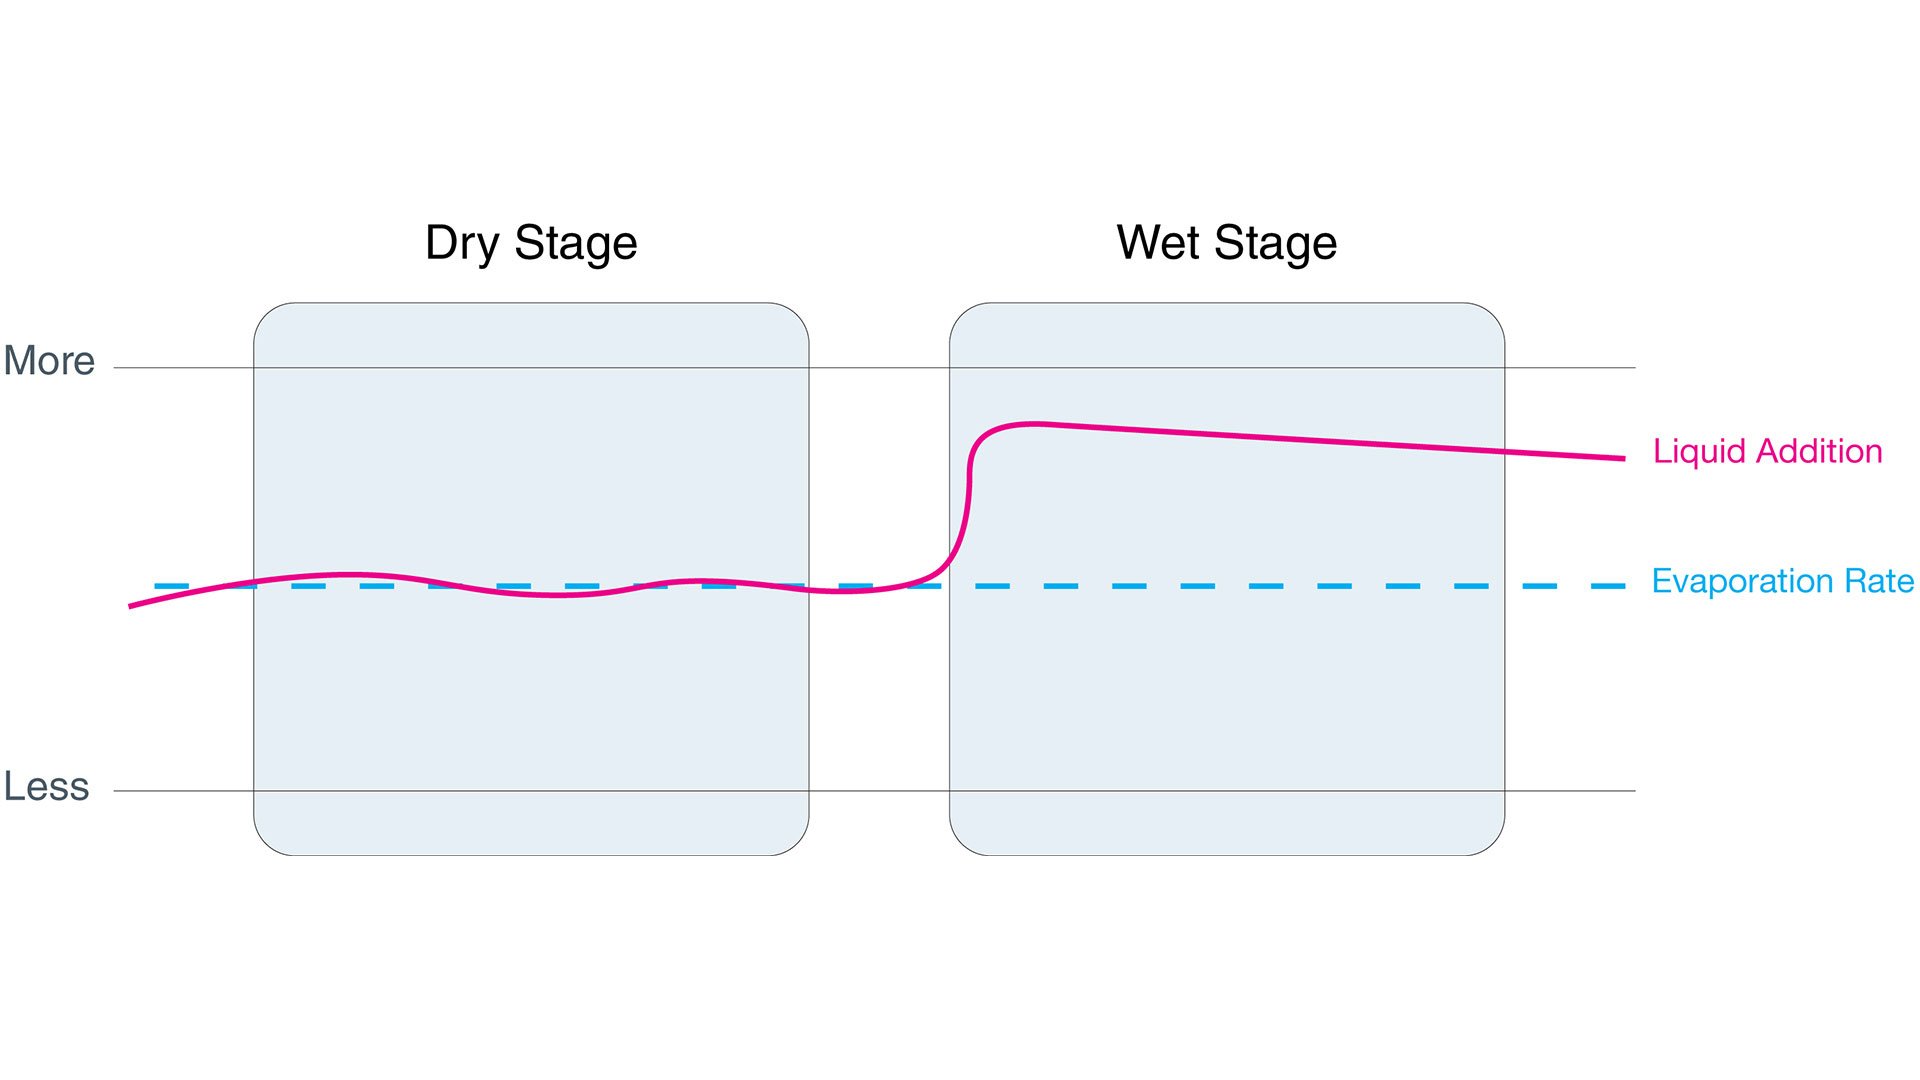Click the pink curve dip in Dry Stage

pos(558,595)
